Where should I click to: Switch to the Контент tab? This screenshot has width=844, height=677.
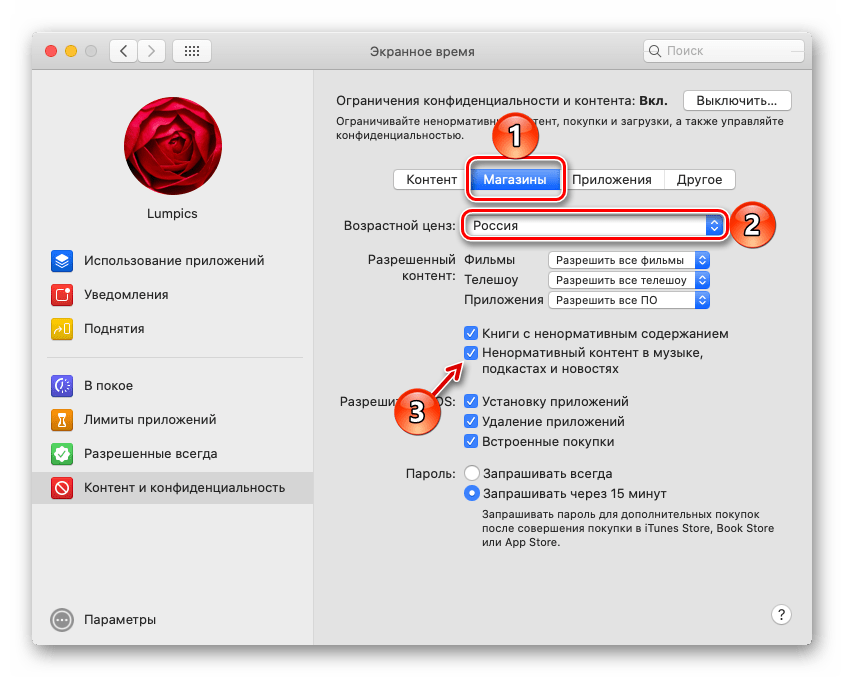click(x=432, y=180)
